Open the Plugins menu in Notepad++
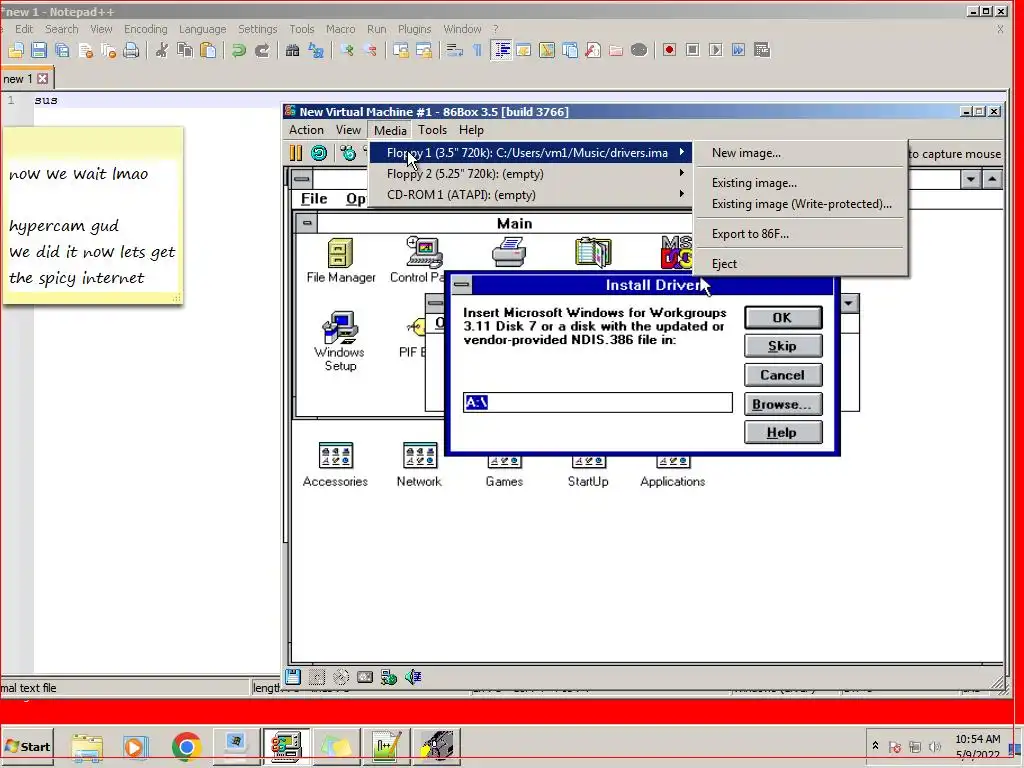1024x768 pixels. pos(414,29)
